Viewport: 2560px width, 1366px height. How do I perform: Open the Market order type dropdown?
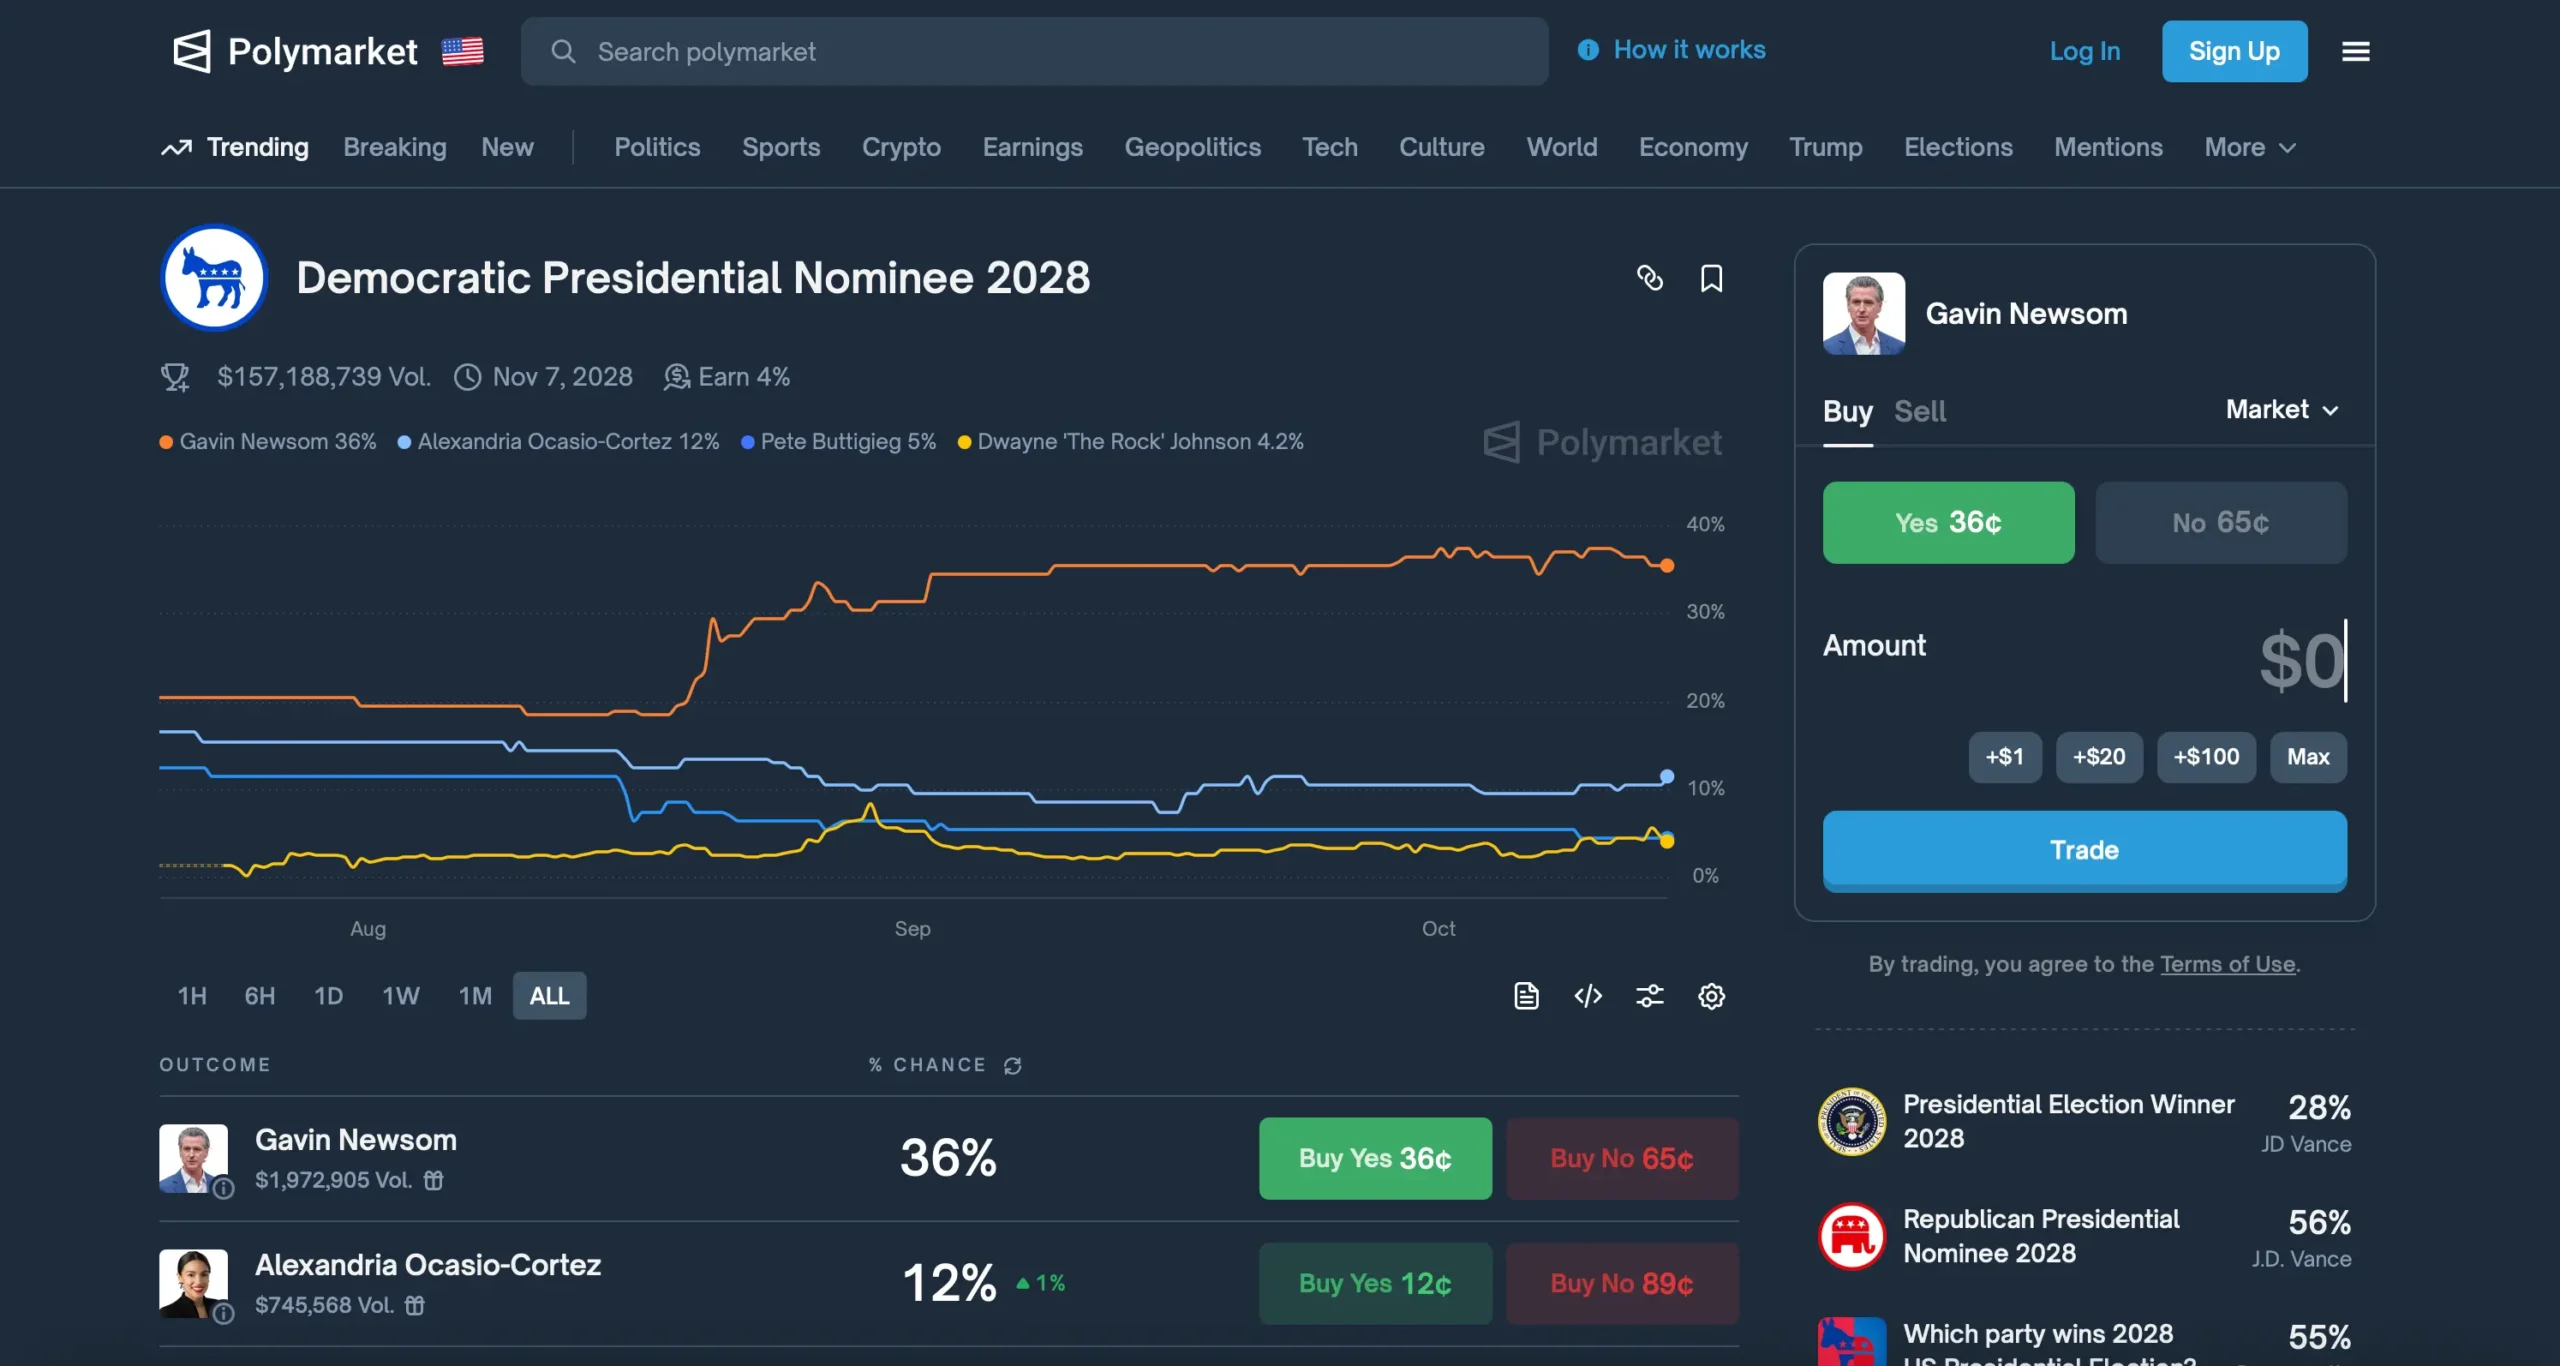pyautogui.click(x=2281, y=410)
